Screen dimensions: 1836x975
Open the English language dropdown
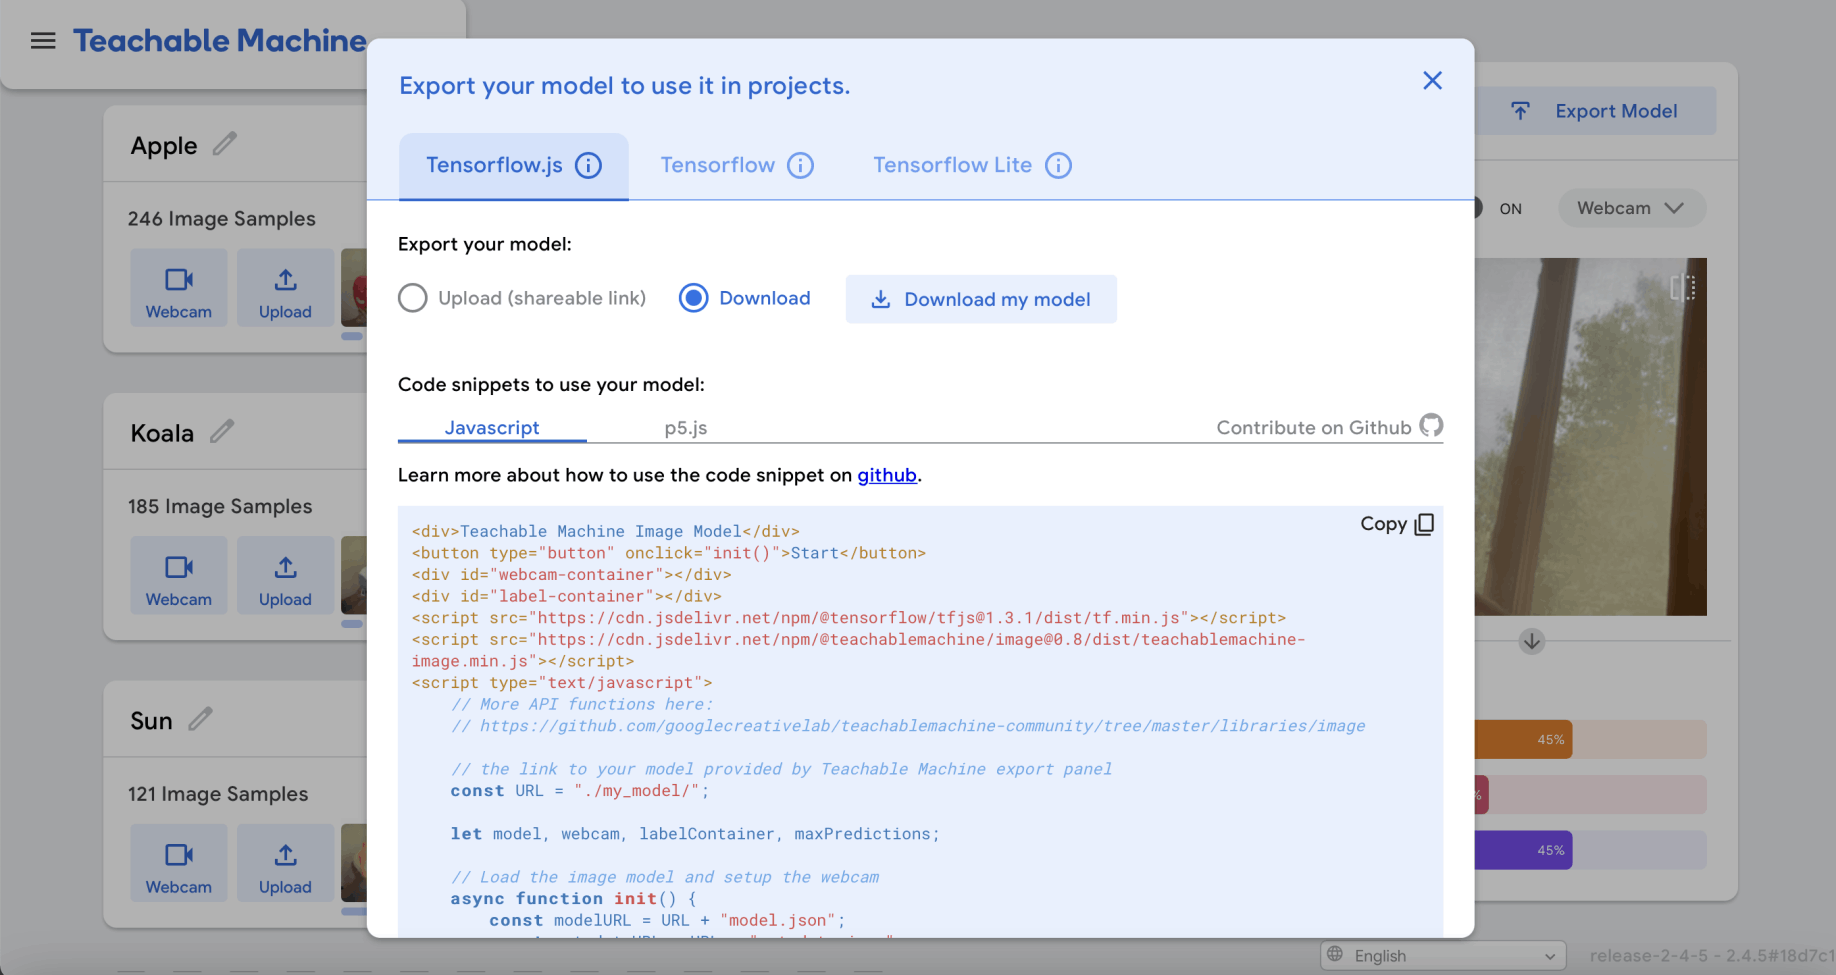point(1442,956)
